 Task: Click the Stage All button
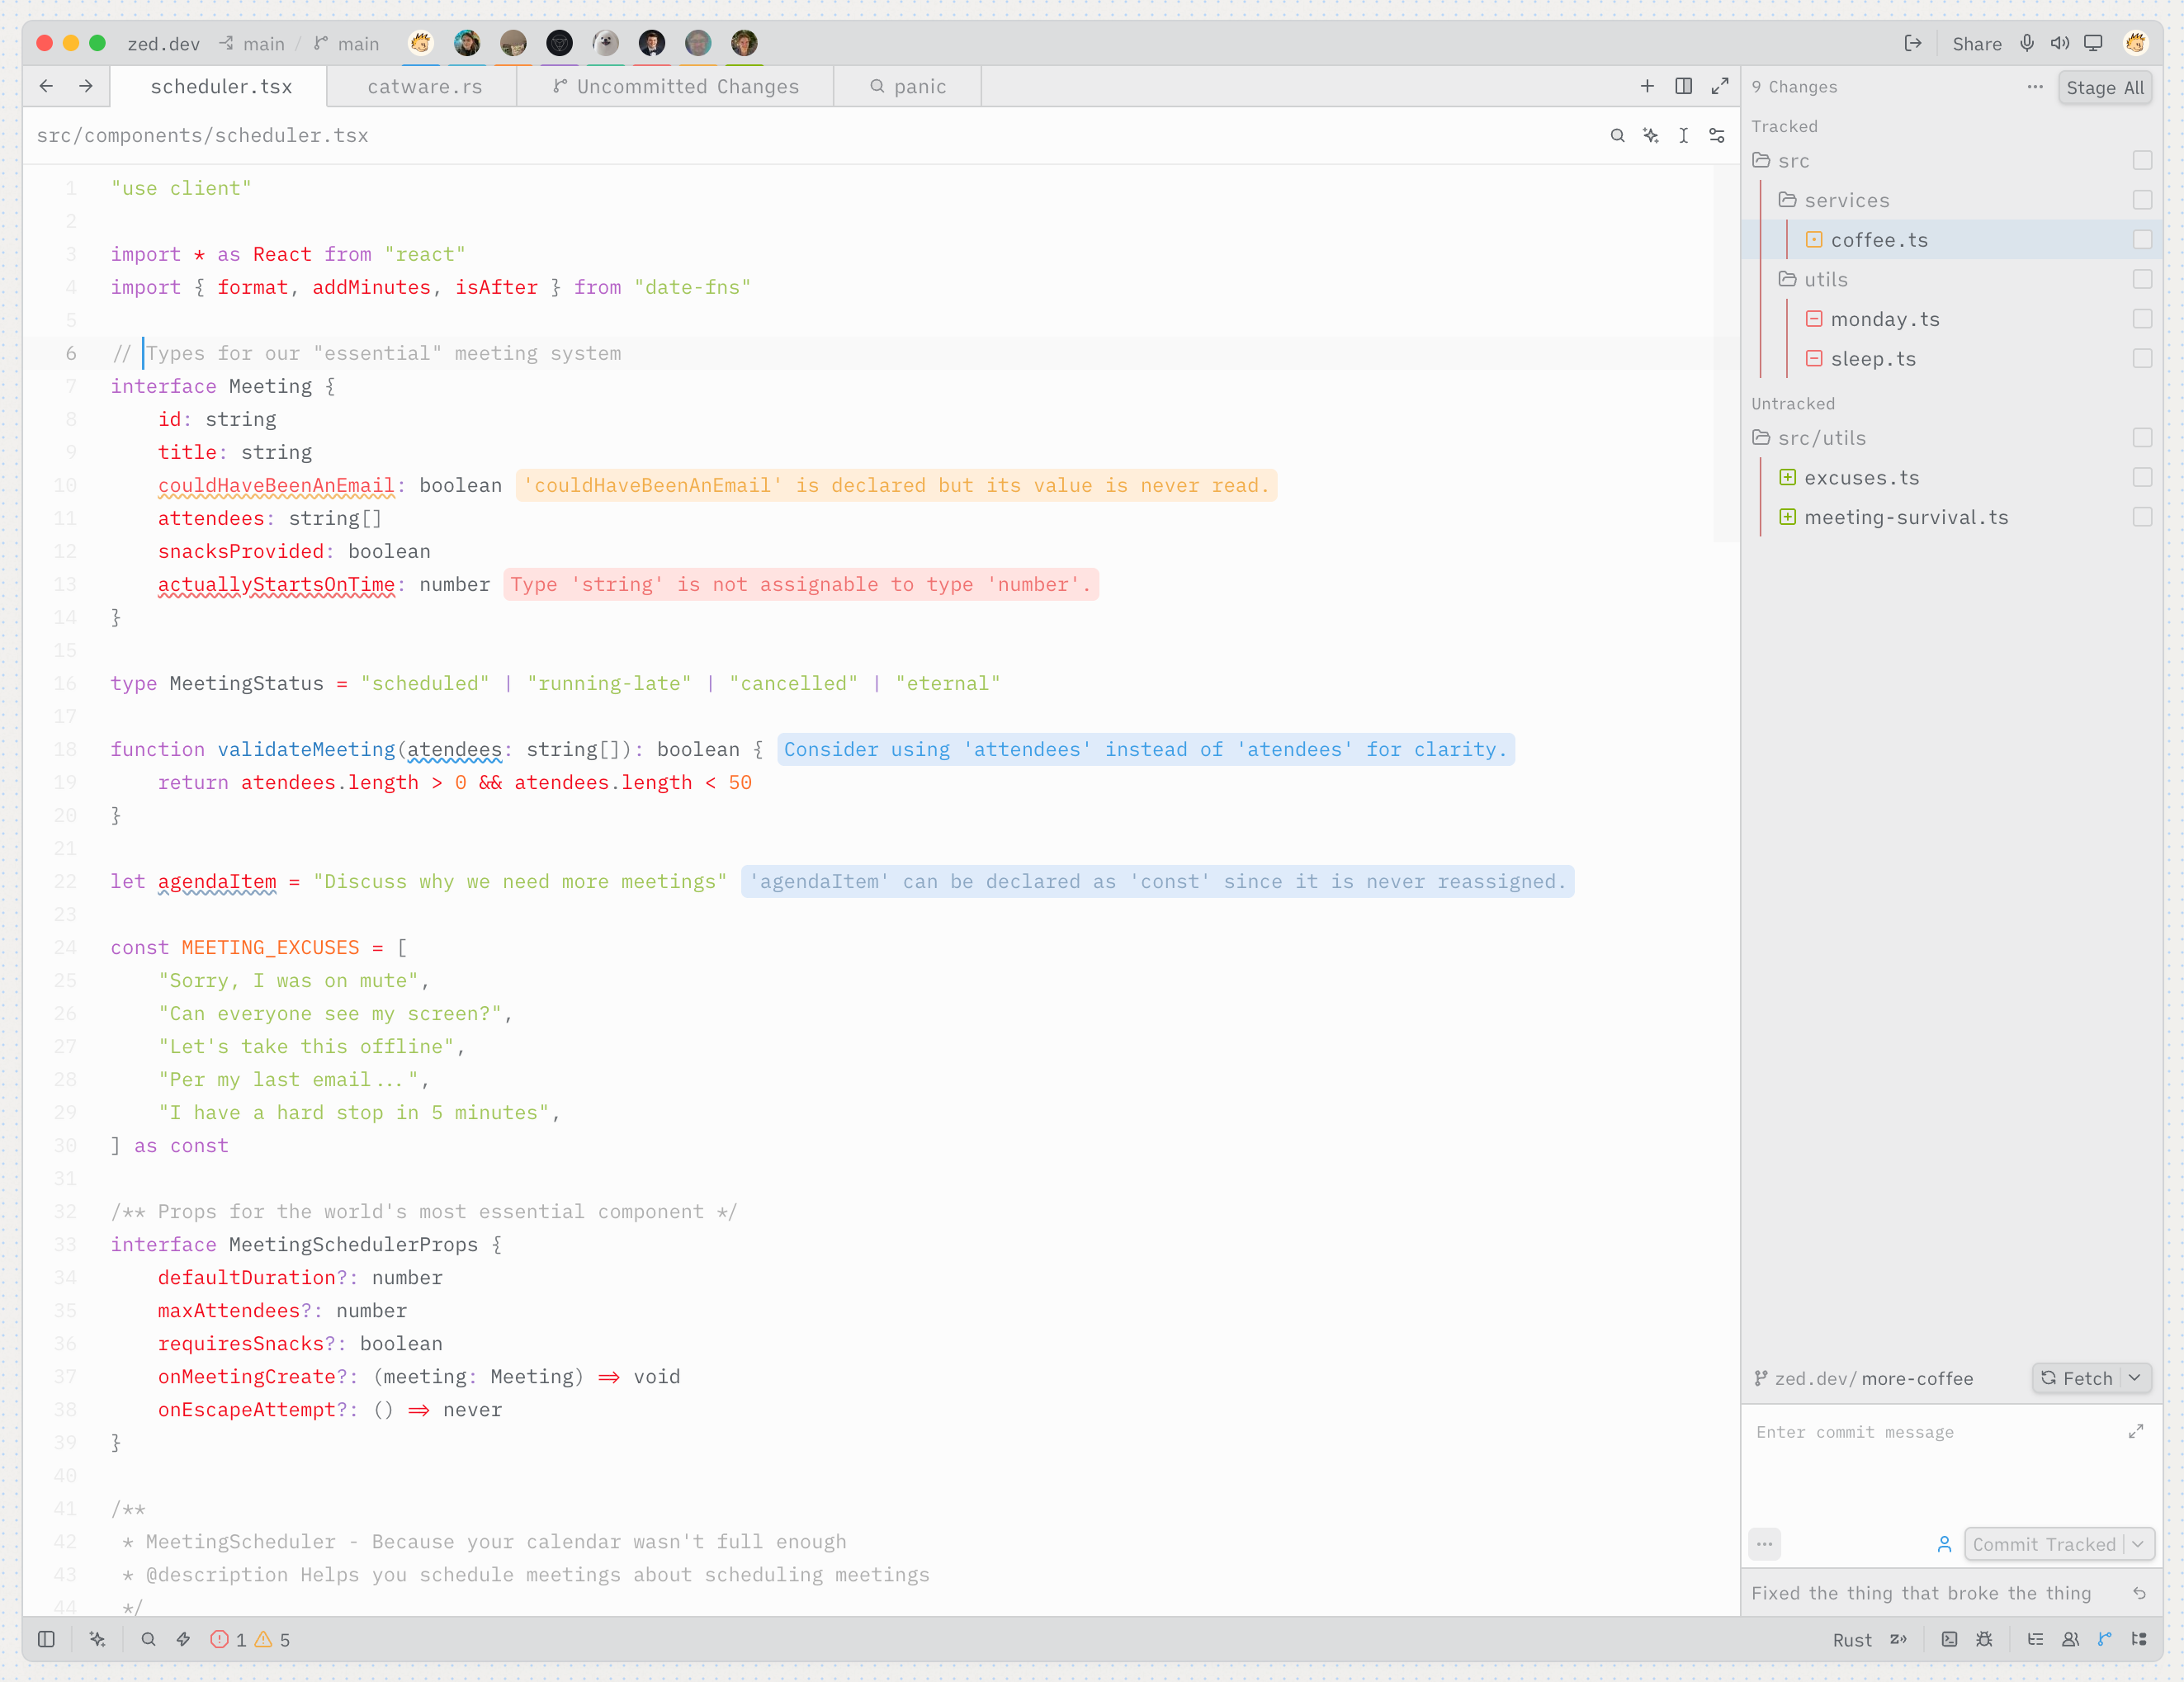2104,88
